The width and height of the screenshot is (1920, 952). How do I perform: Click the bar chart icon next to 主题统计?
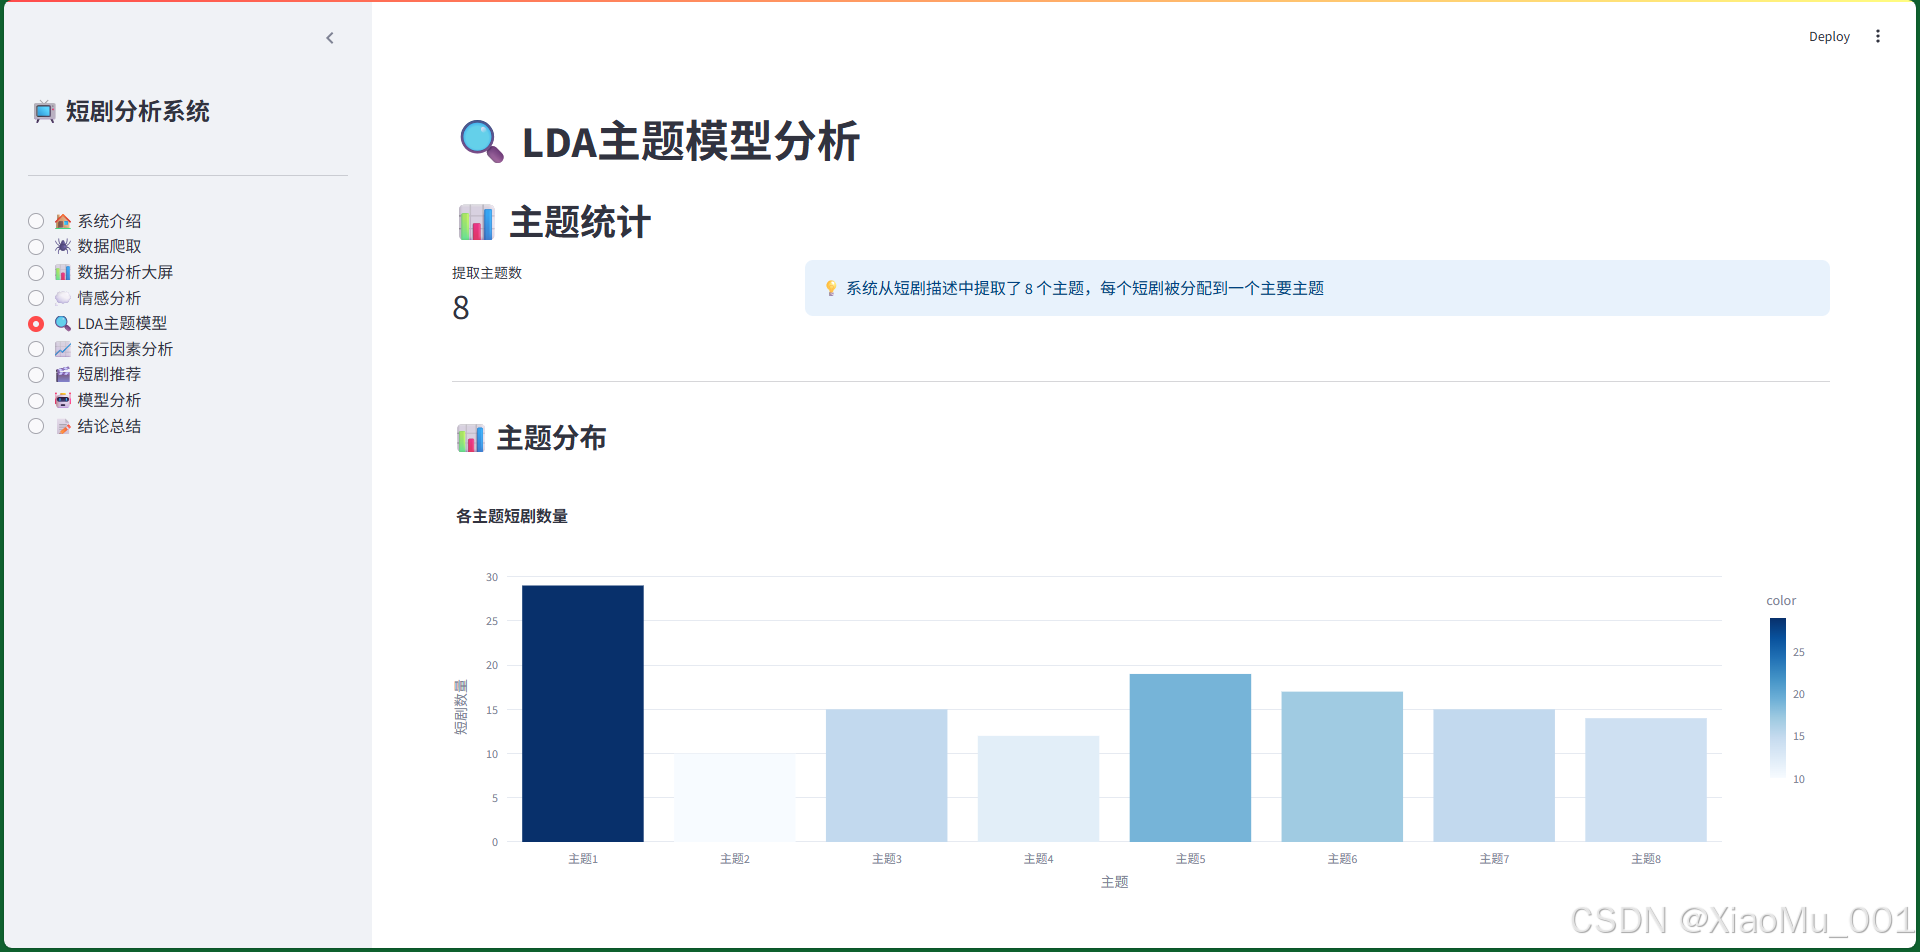pyautogui.click(x=474, y=221)
